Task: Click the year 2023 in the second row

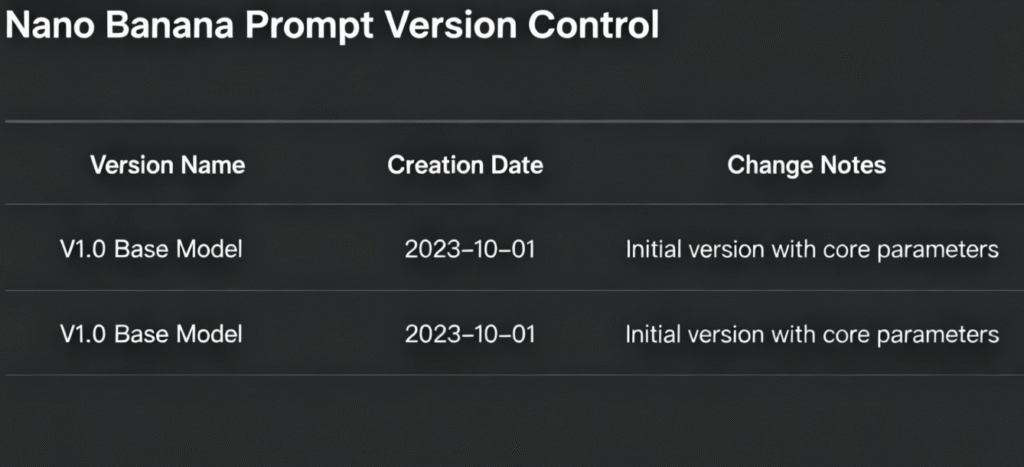Action: click(429, 333)
